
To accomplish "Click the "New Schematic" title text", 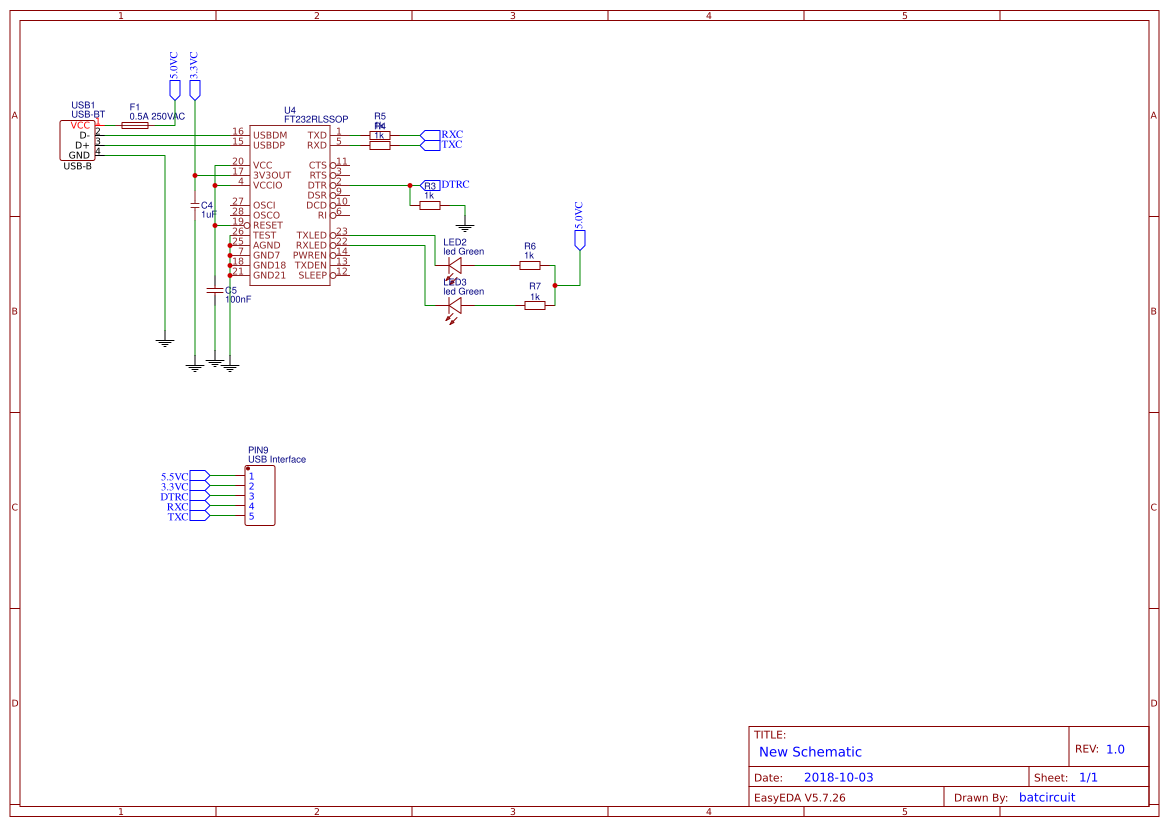I will pos(810,752).
